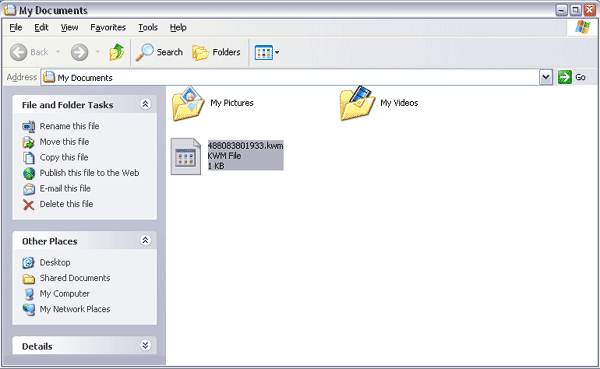Click the Desktop icon in Other Places

coord(29,263)
